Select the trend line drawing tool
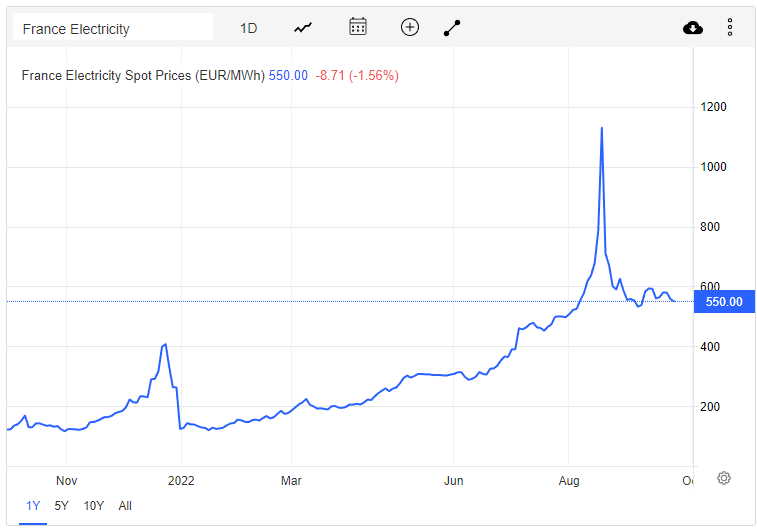757x528 pixels. tap(452, 28)
